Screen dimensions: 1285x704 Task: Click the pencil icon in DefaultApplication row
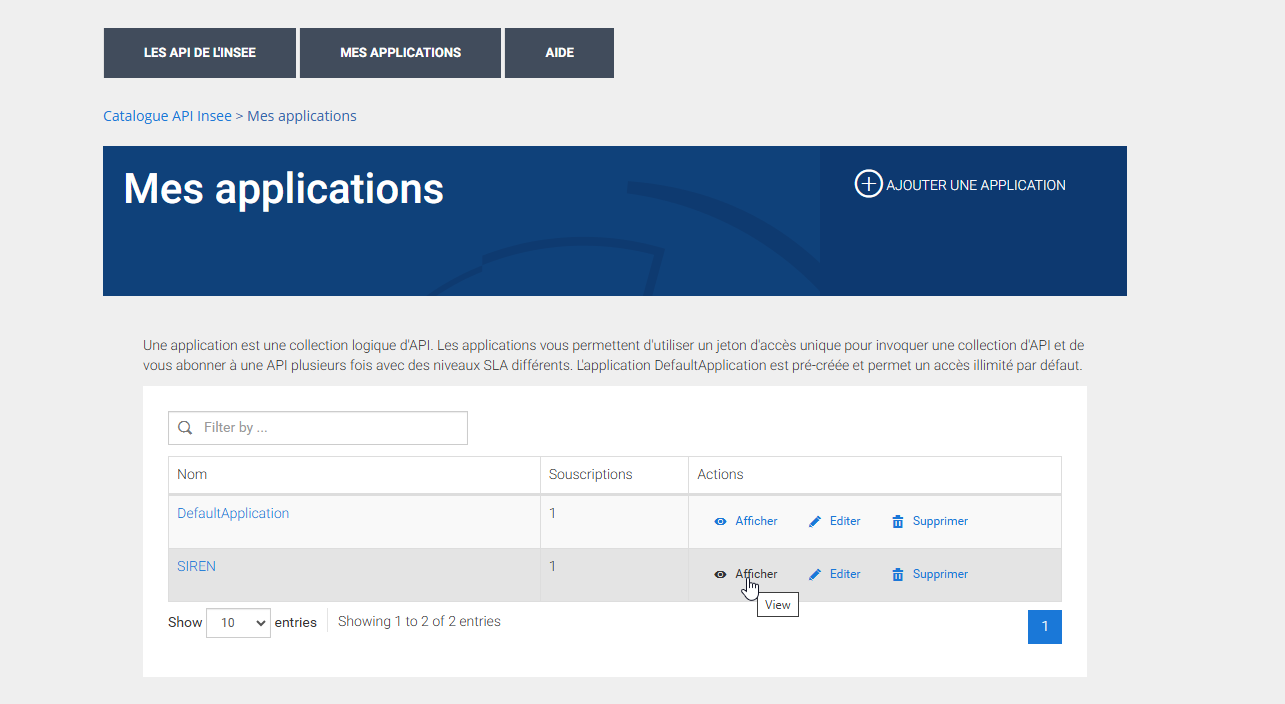[815, 522]
